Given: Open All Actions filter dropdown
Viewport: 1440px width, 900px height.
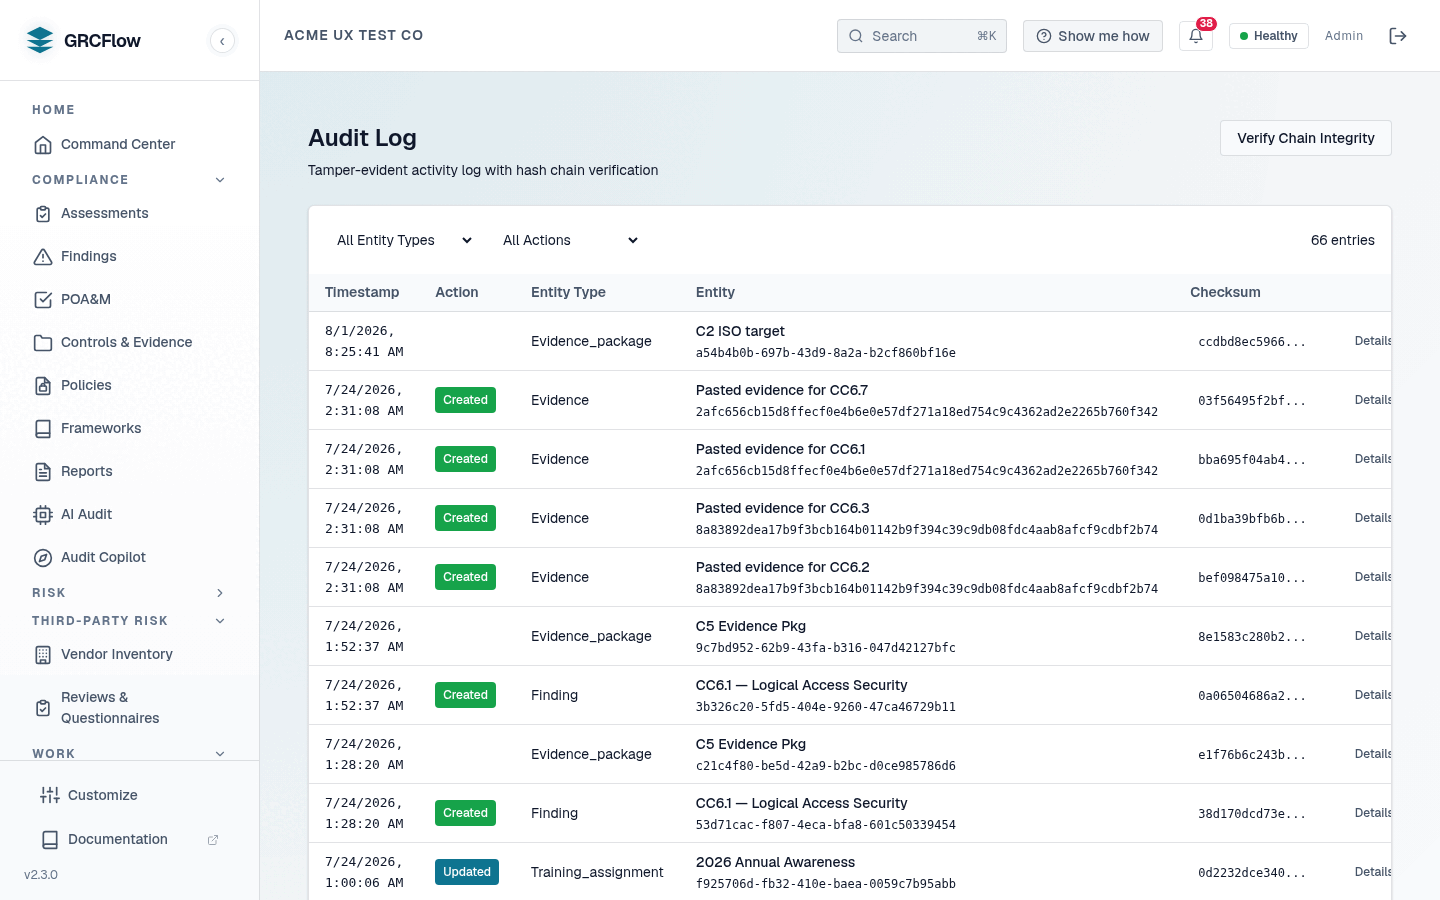Looking at the screenshot, I should click(571, 240).
